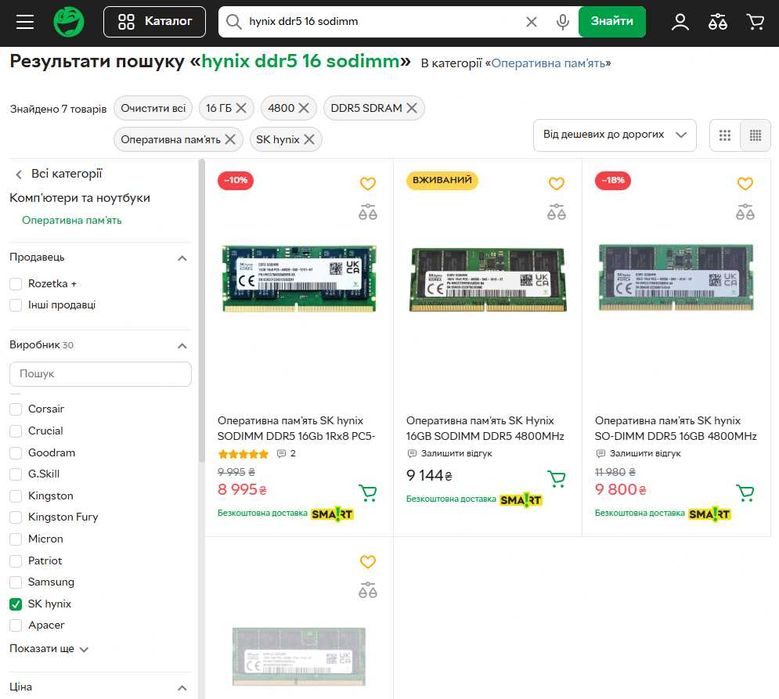Add -18% SK hynix to wishlist
The width and height of the screenshot is (779, 699).
(745, 183)
